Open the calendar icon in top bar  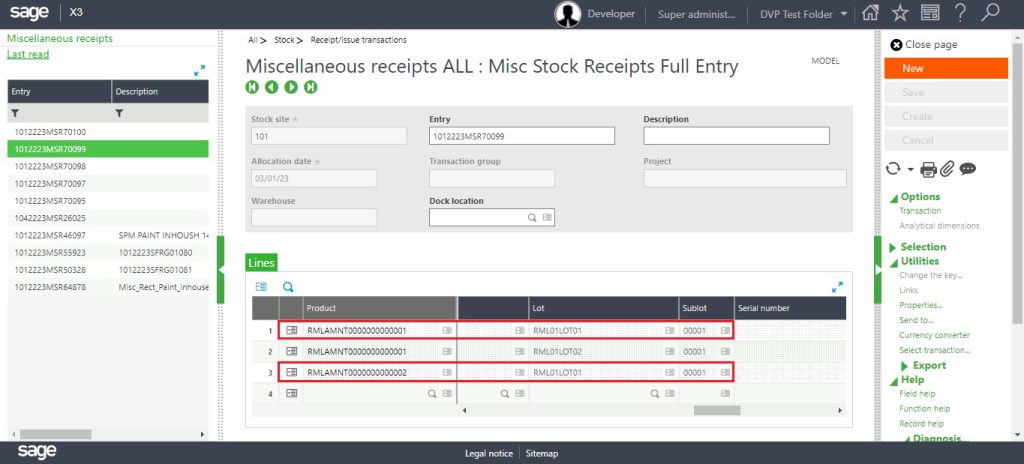point(930,13)
